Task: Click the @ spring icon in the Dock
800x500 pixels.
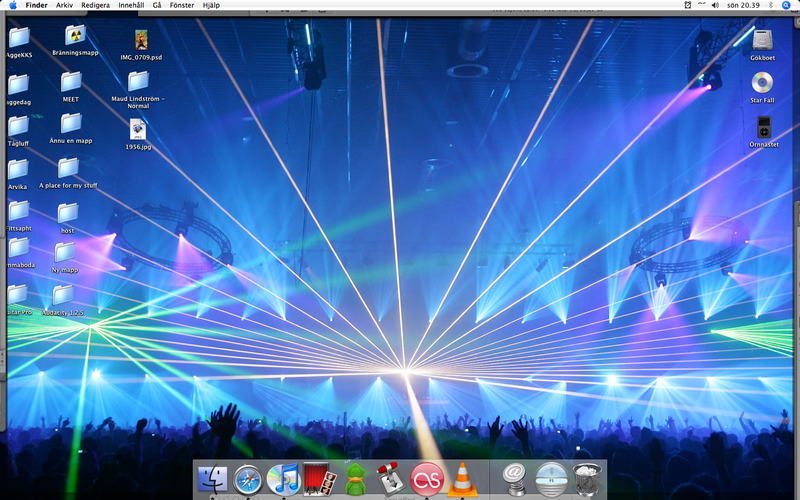Action: coord(514,479)
